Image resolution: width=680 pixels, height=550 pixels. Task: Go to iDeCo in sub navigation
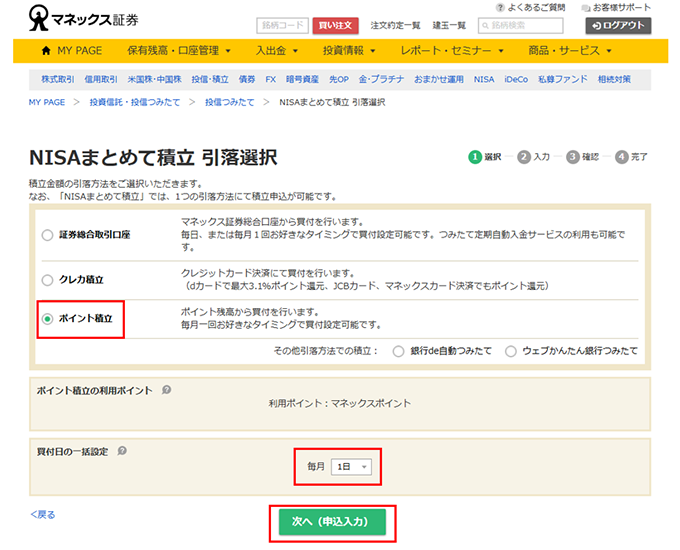point(516,79)
